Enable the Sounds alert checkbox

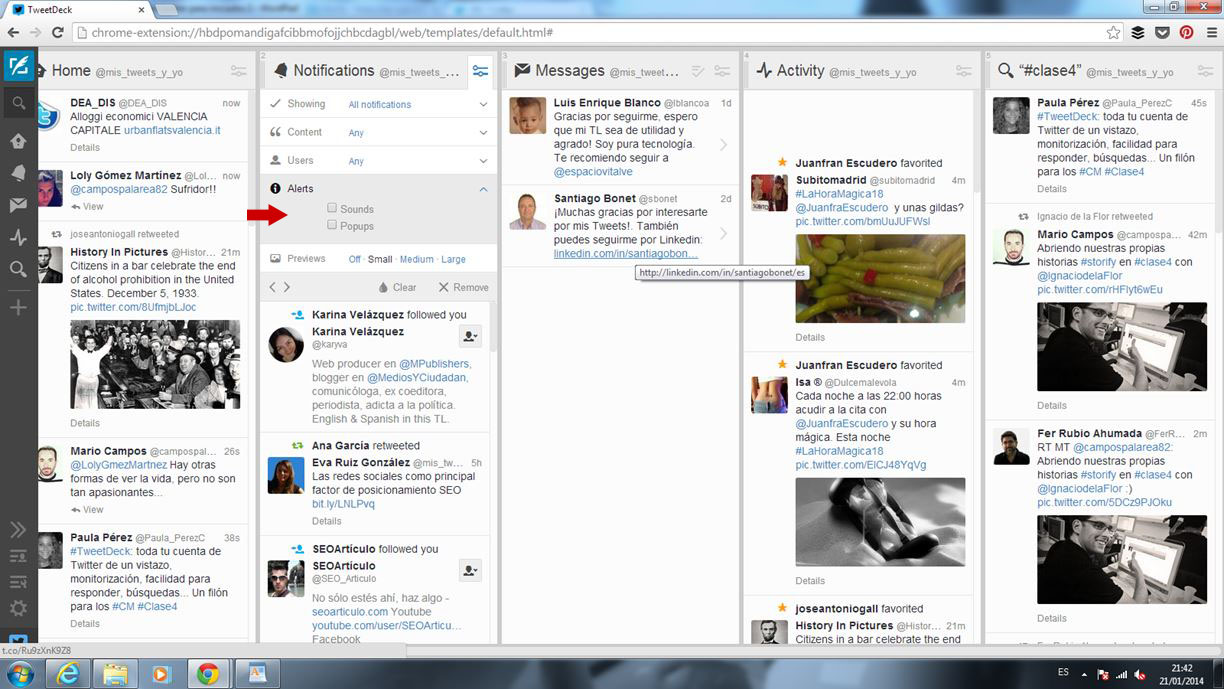(332, 209)
